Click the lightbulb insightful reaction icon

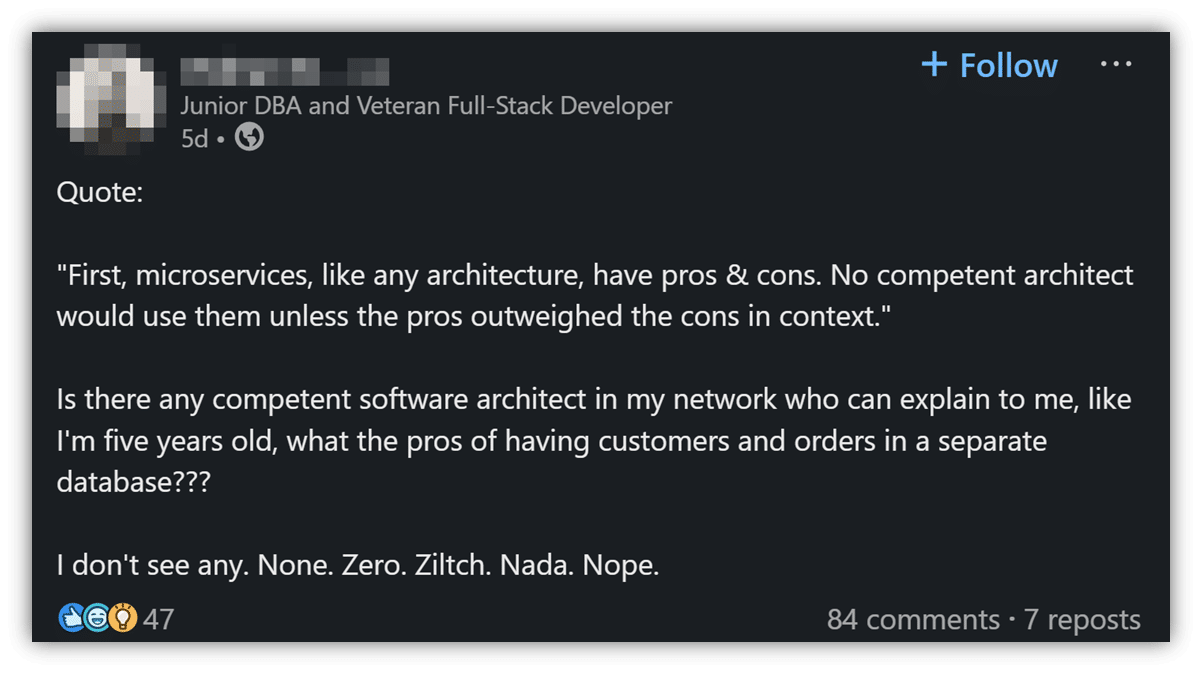(x=122, y=619)
